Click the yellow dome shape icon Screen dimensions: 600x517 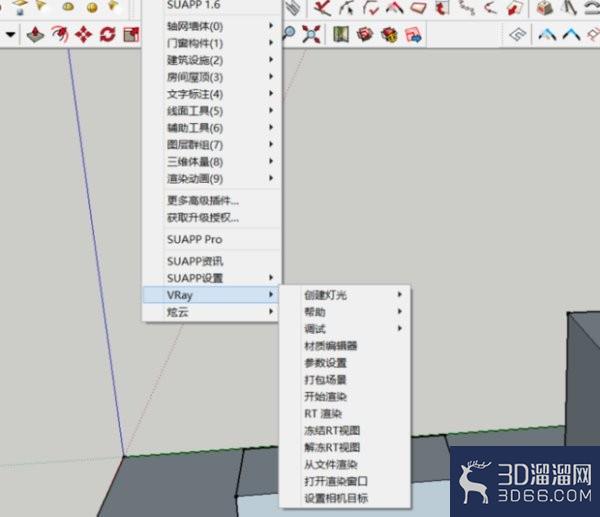click(x=68, y=7)
